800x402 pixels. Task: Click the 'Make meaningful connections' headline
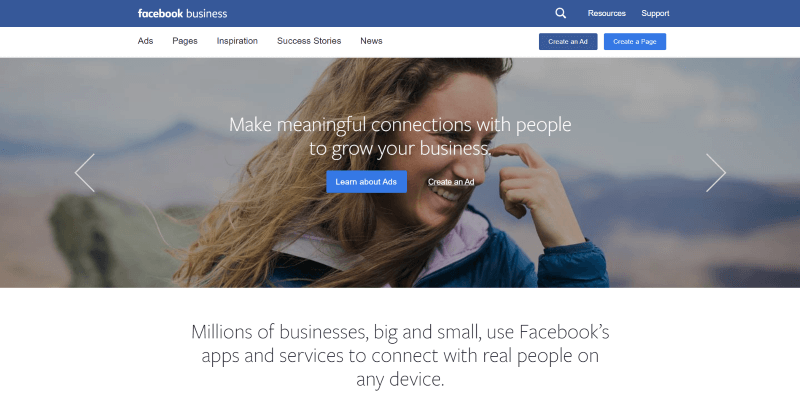click(400, 136)
